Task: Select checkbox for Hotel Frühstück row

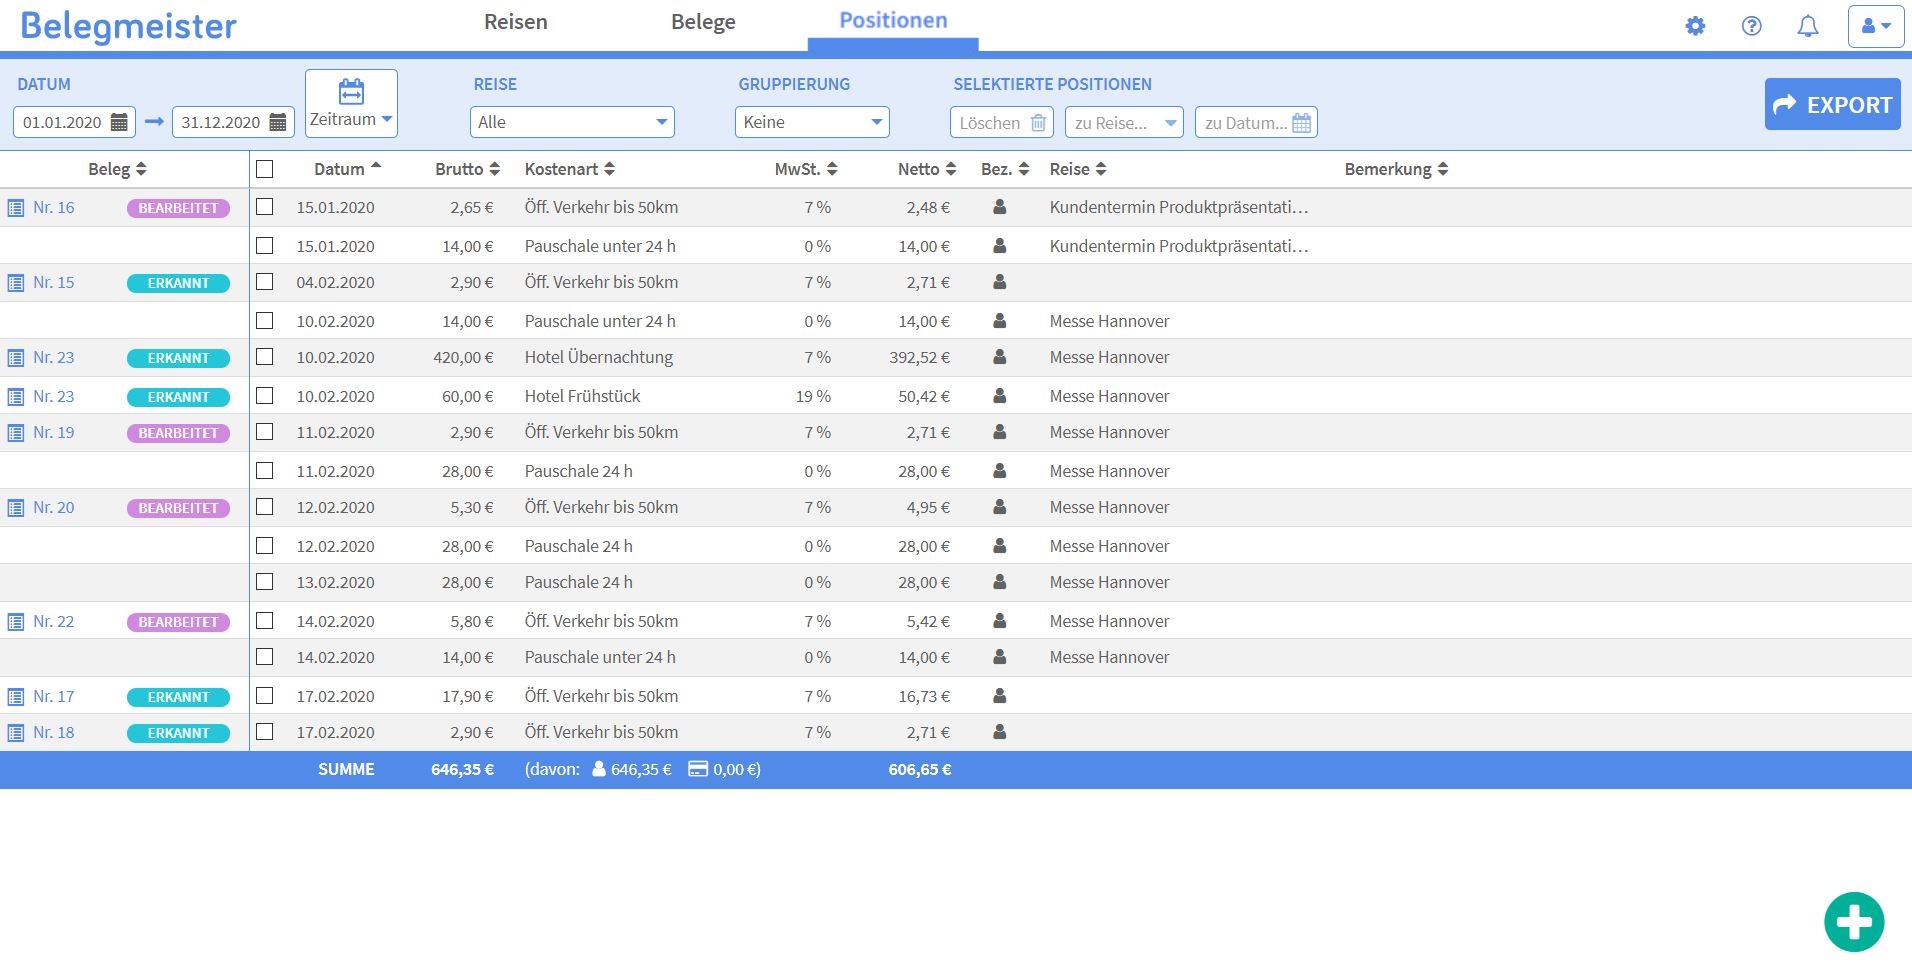Action: point(264,396)
